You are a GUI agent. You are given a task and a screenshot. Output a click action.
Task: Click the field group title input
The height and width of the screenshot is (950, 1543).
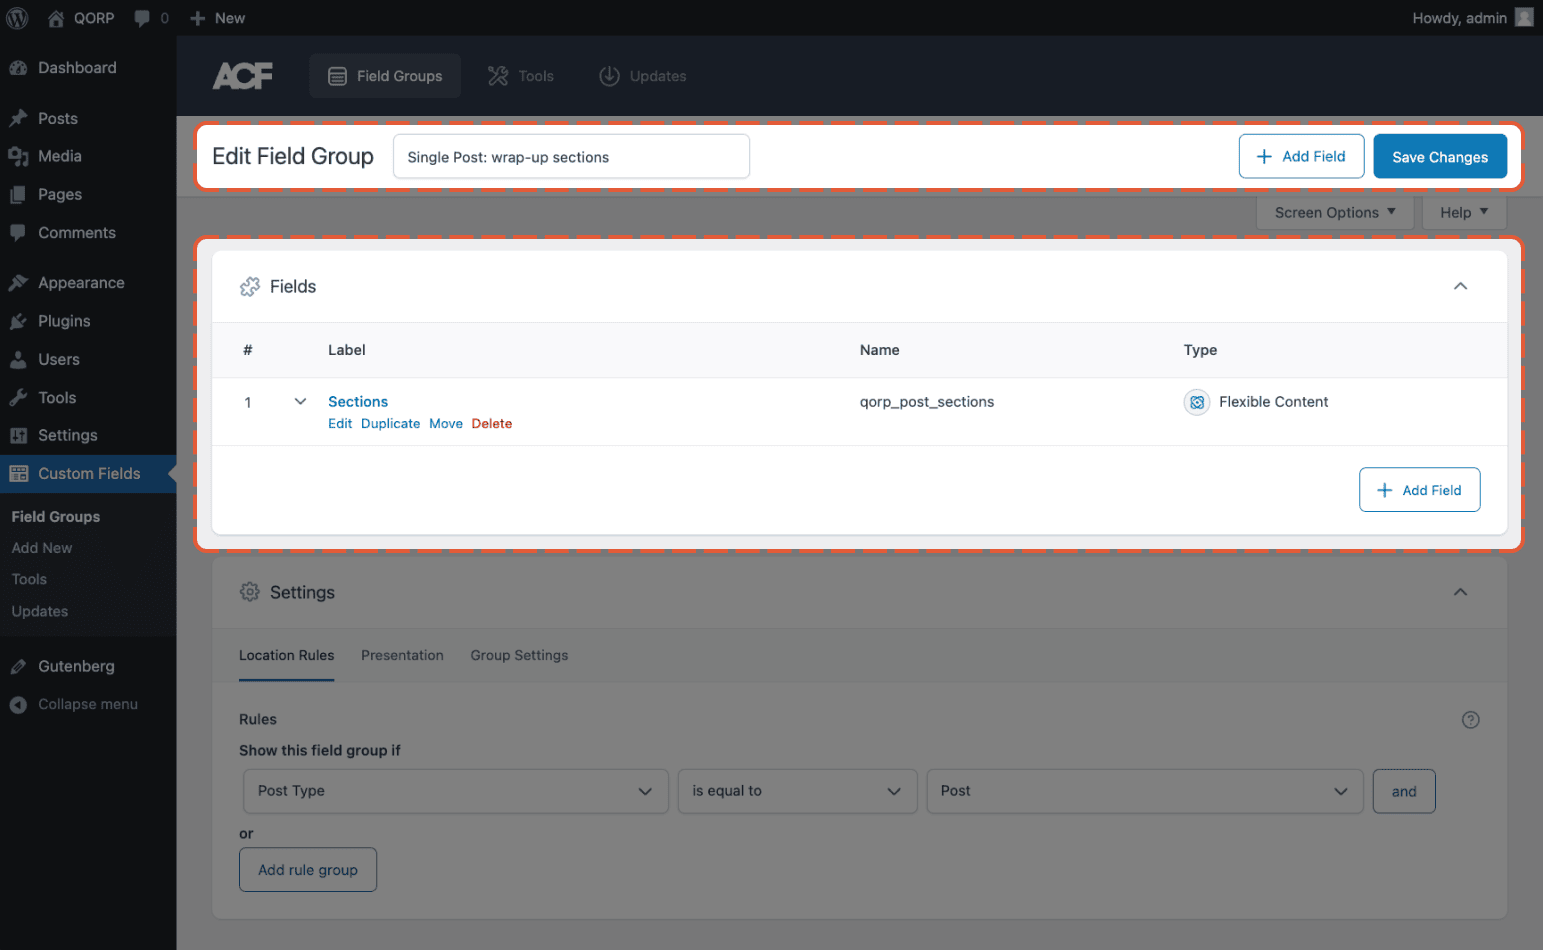click(571, 156)
